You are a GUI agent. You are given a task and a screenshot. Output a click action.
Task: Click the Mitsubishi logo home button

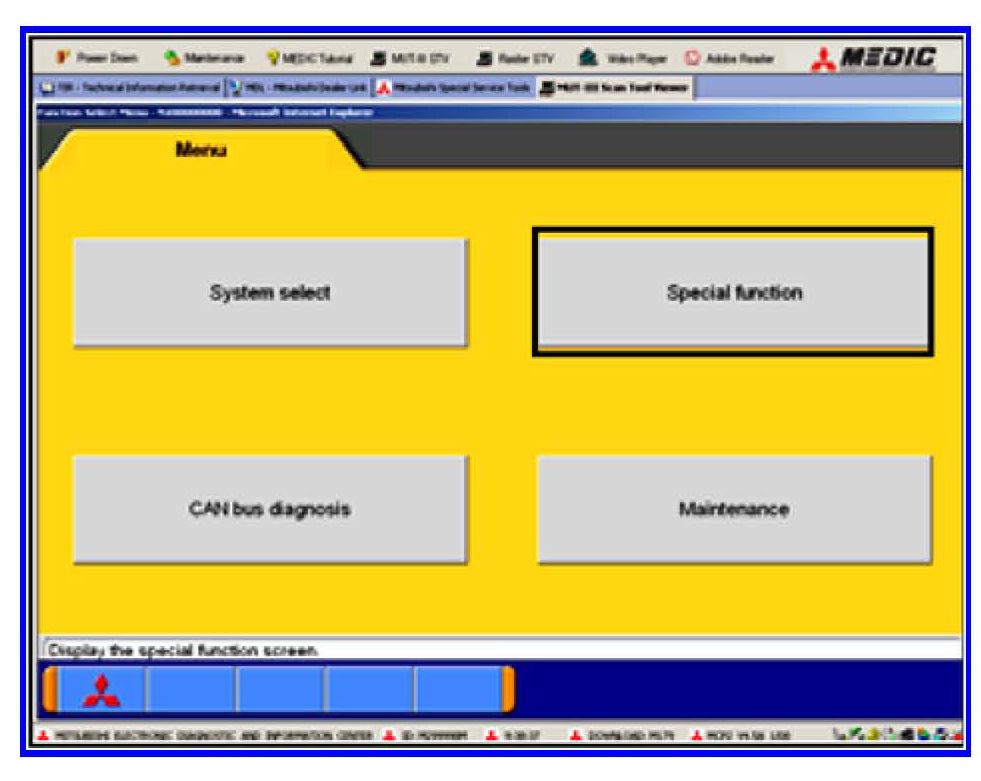(101, 690)
